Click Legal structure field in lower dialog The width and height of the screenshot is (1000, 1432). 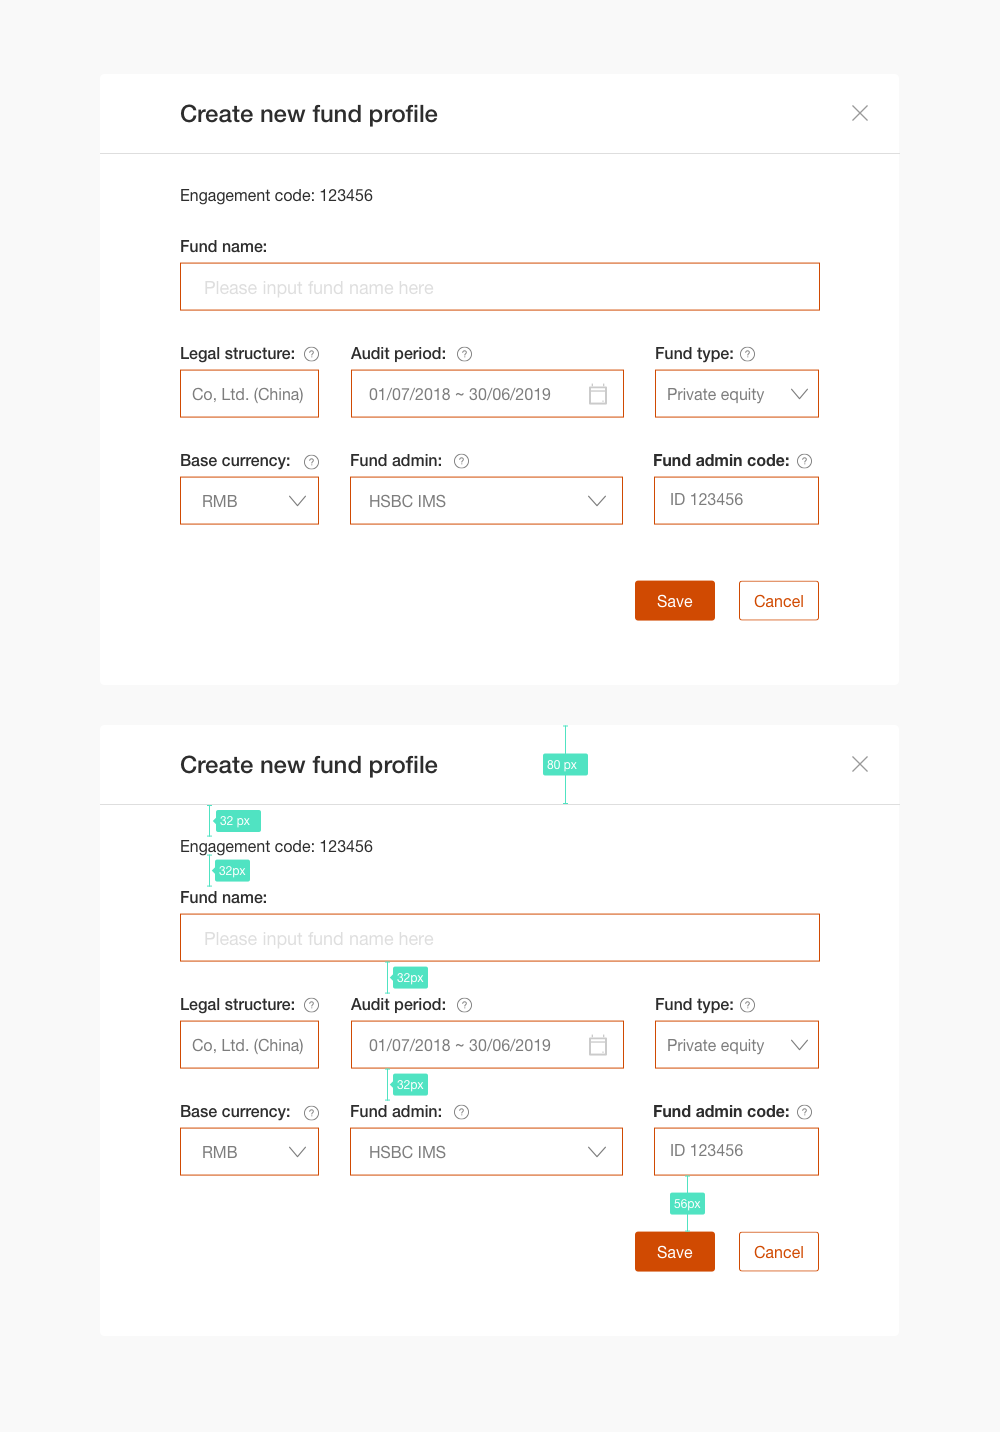[x=249, y=1045]
